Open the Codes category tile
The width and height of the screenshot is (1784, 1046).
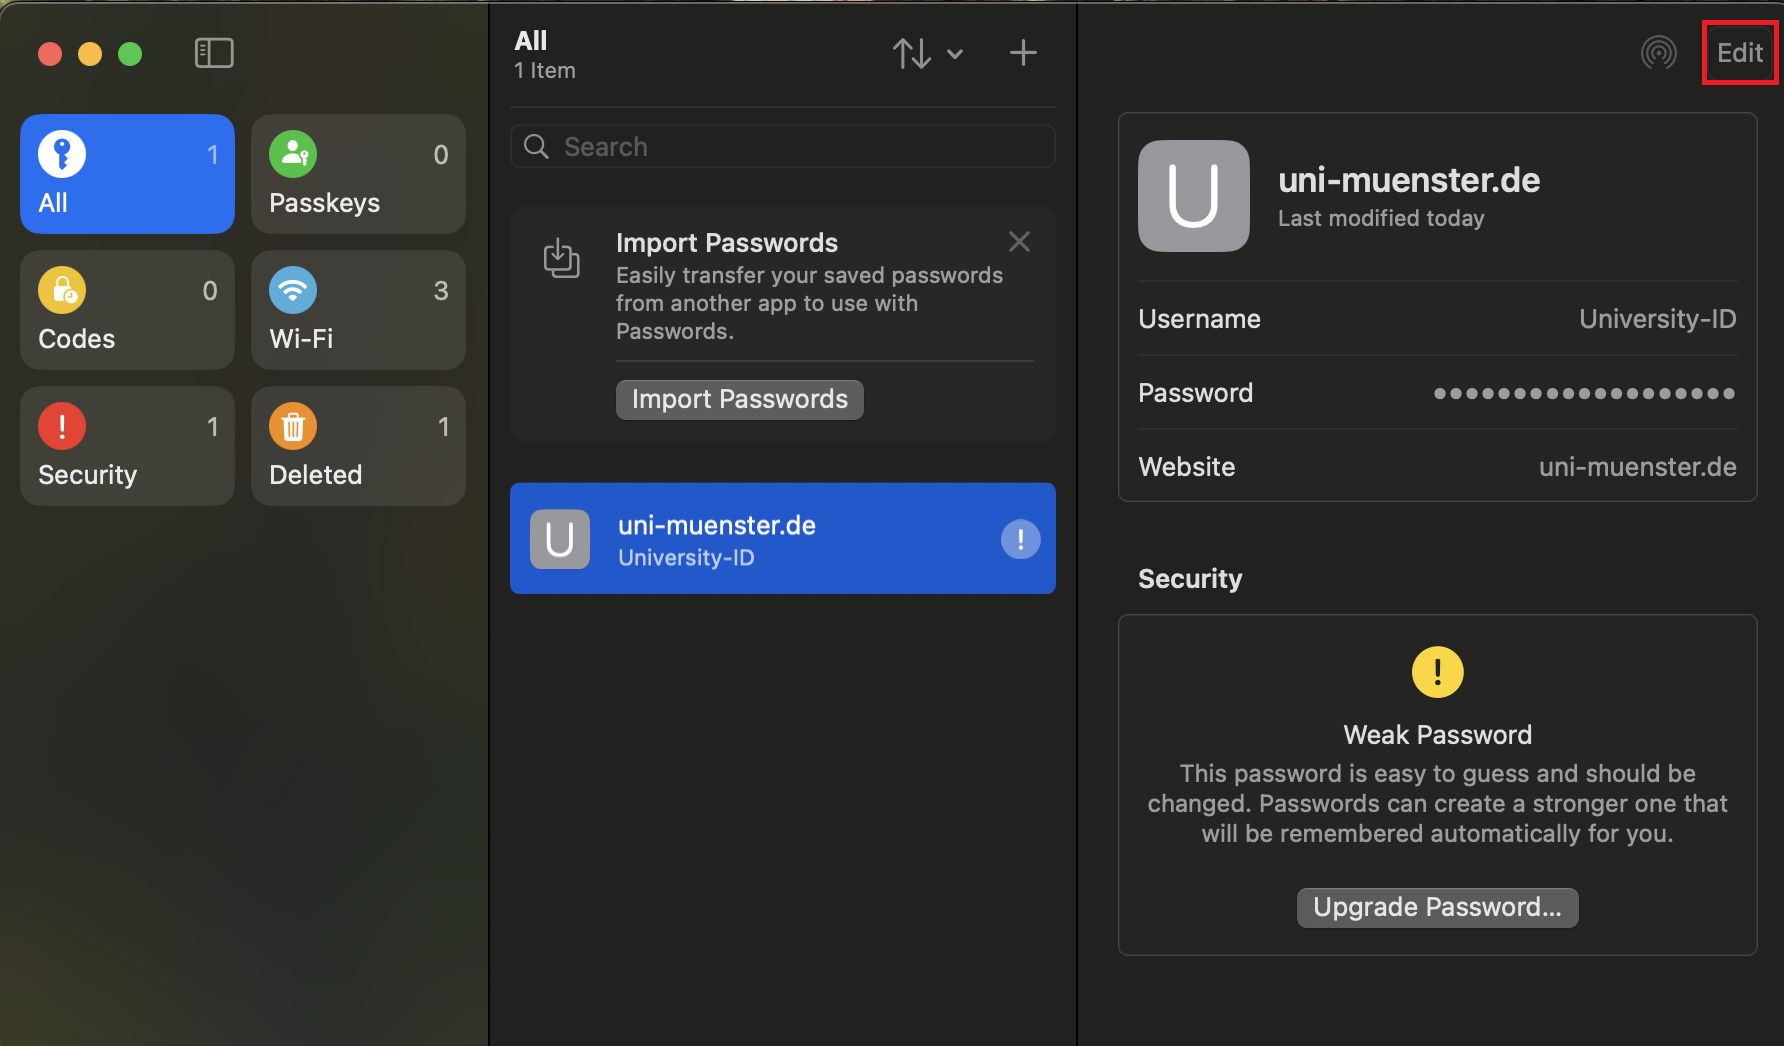pyautogui.click(x=127, y=310)
